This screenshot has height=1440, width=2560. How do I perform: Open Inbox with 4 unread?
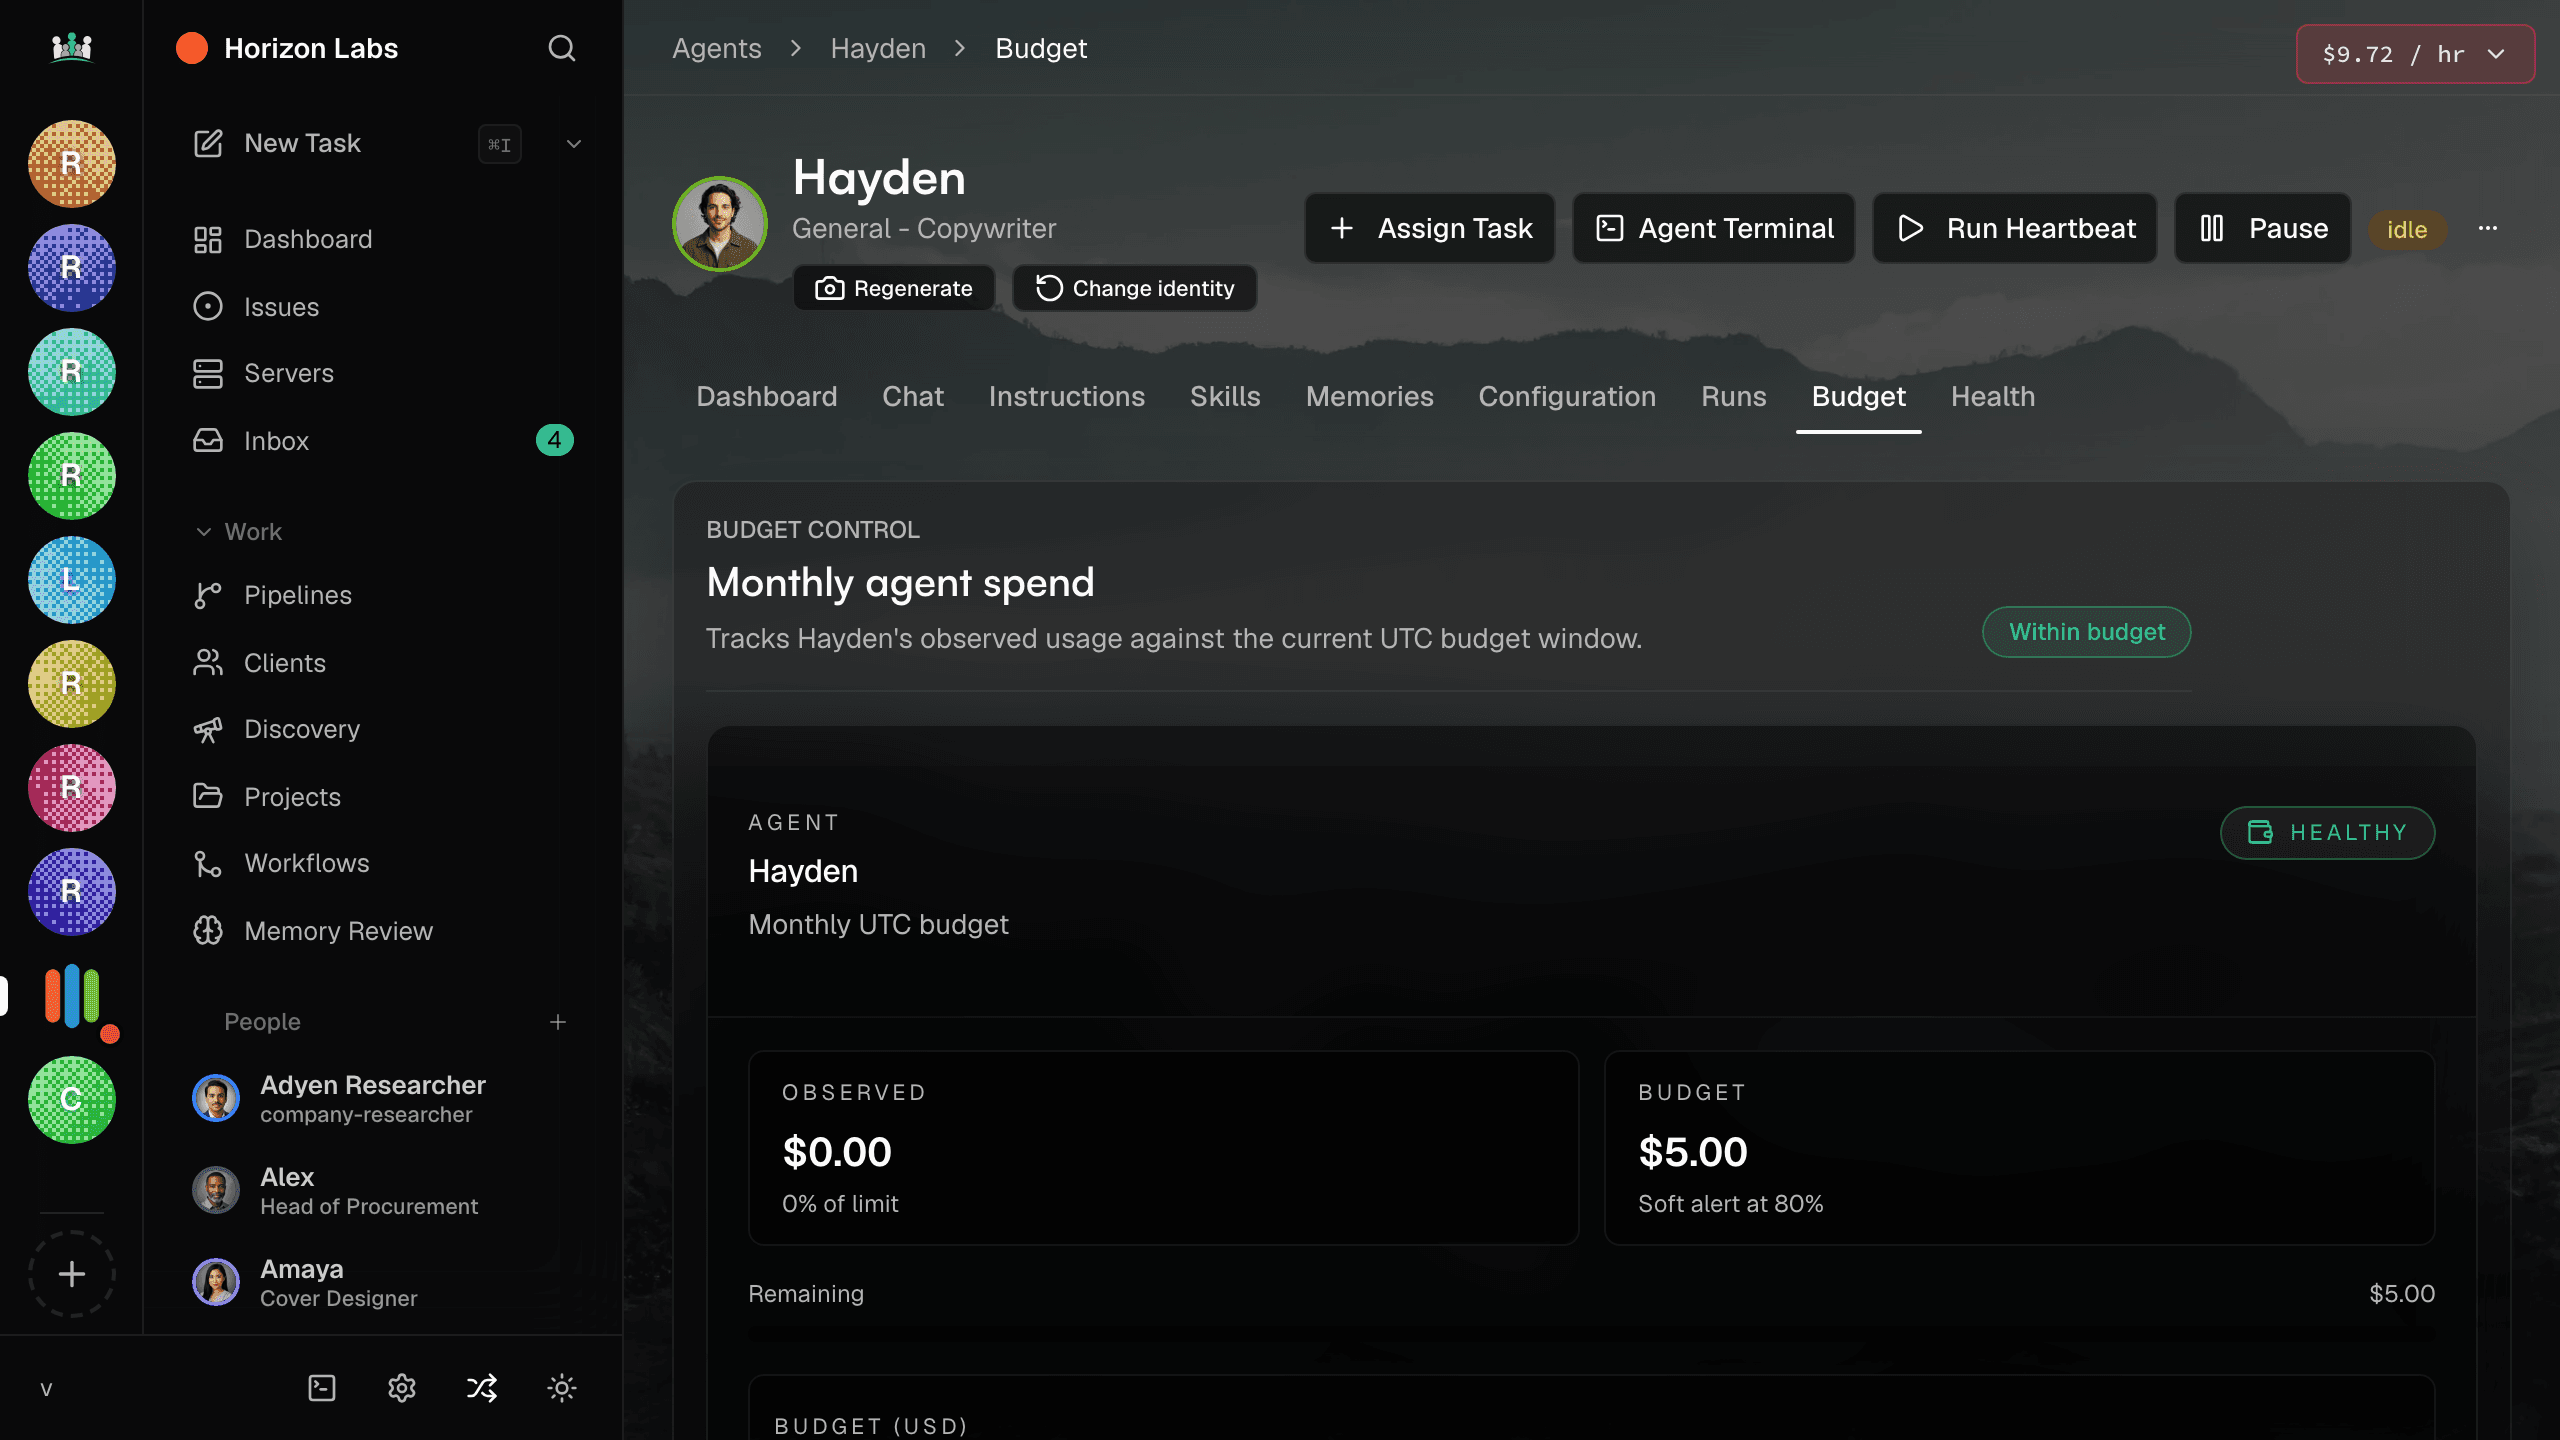382,441
